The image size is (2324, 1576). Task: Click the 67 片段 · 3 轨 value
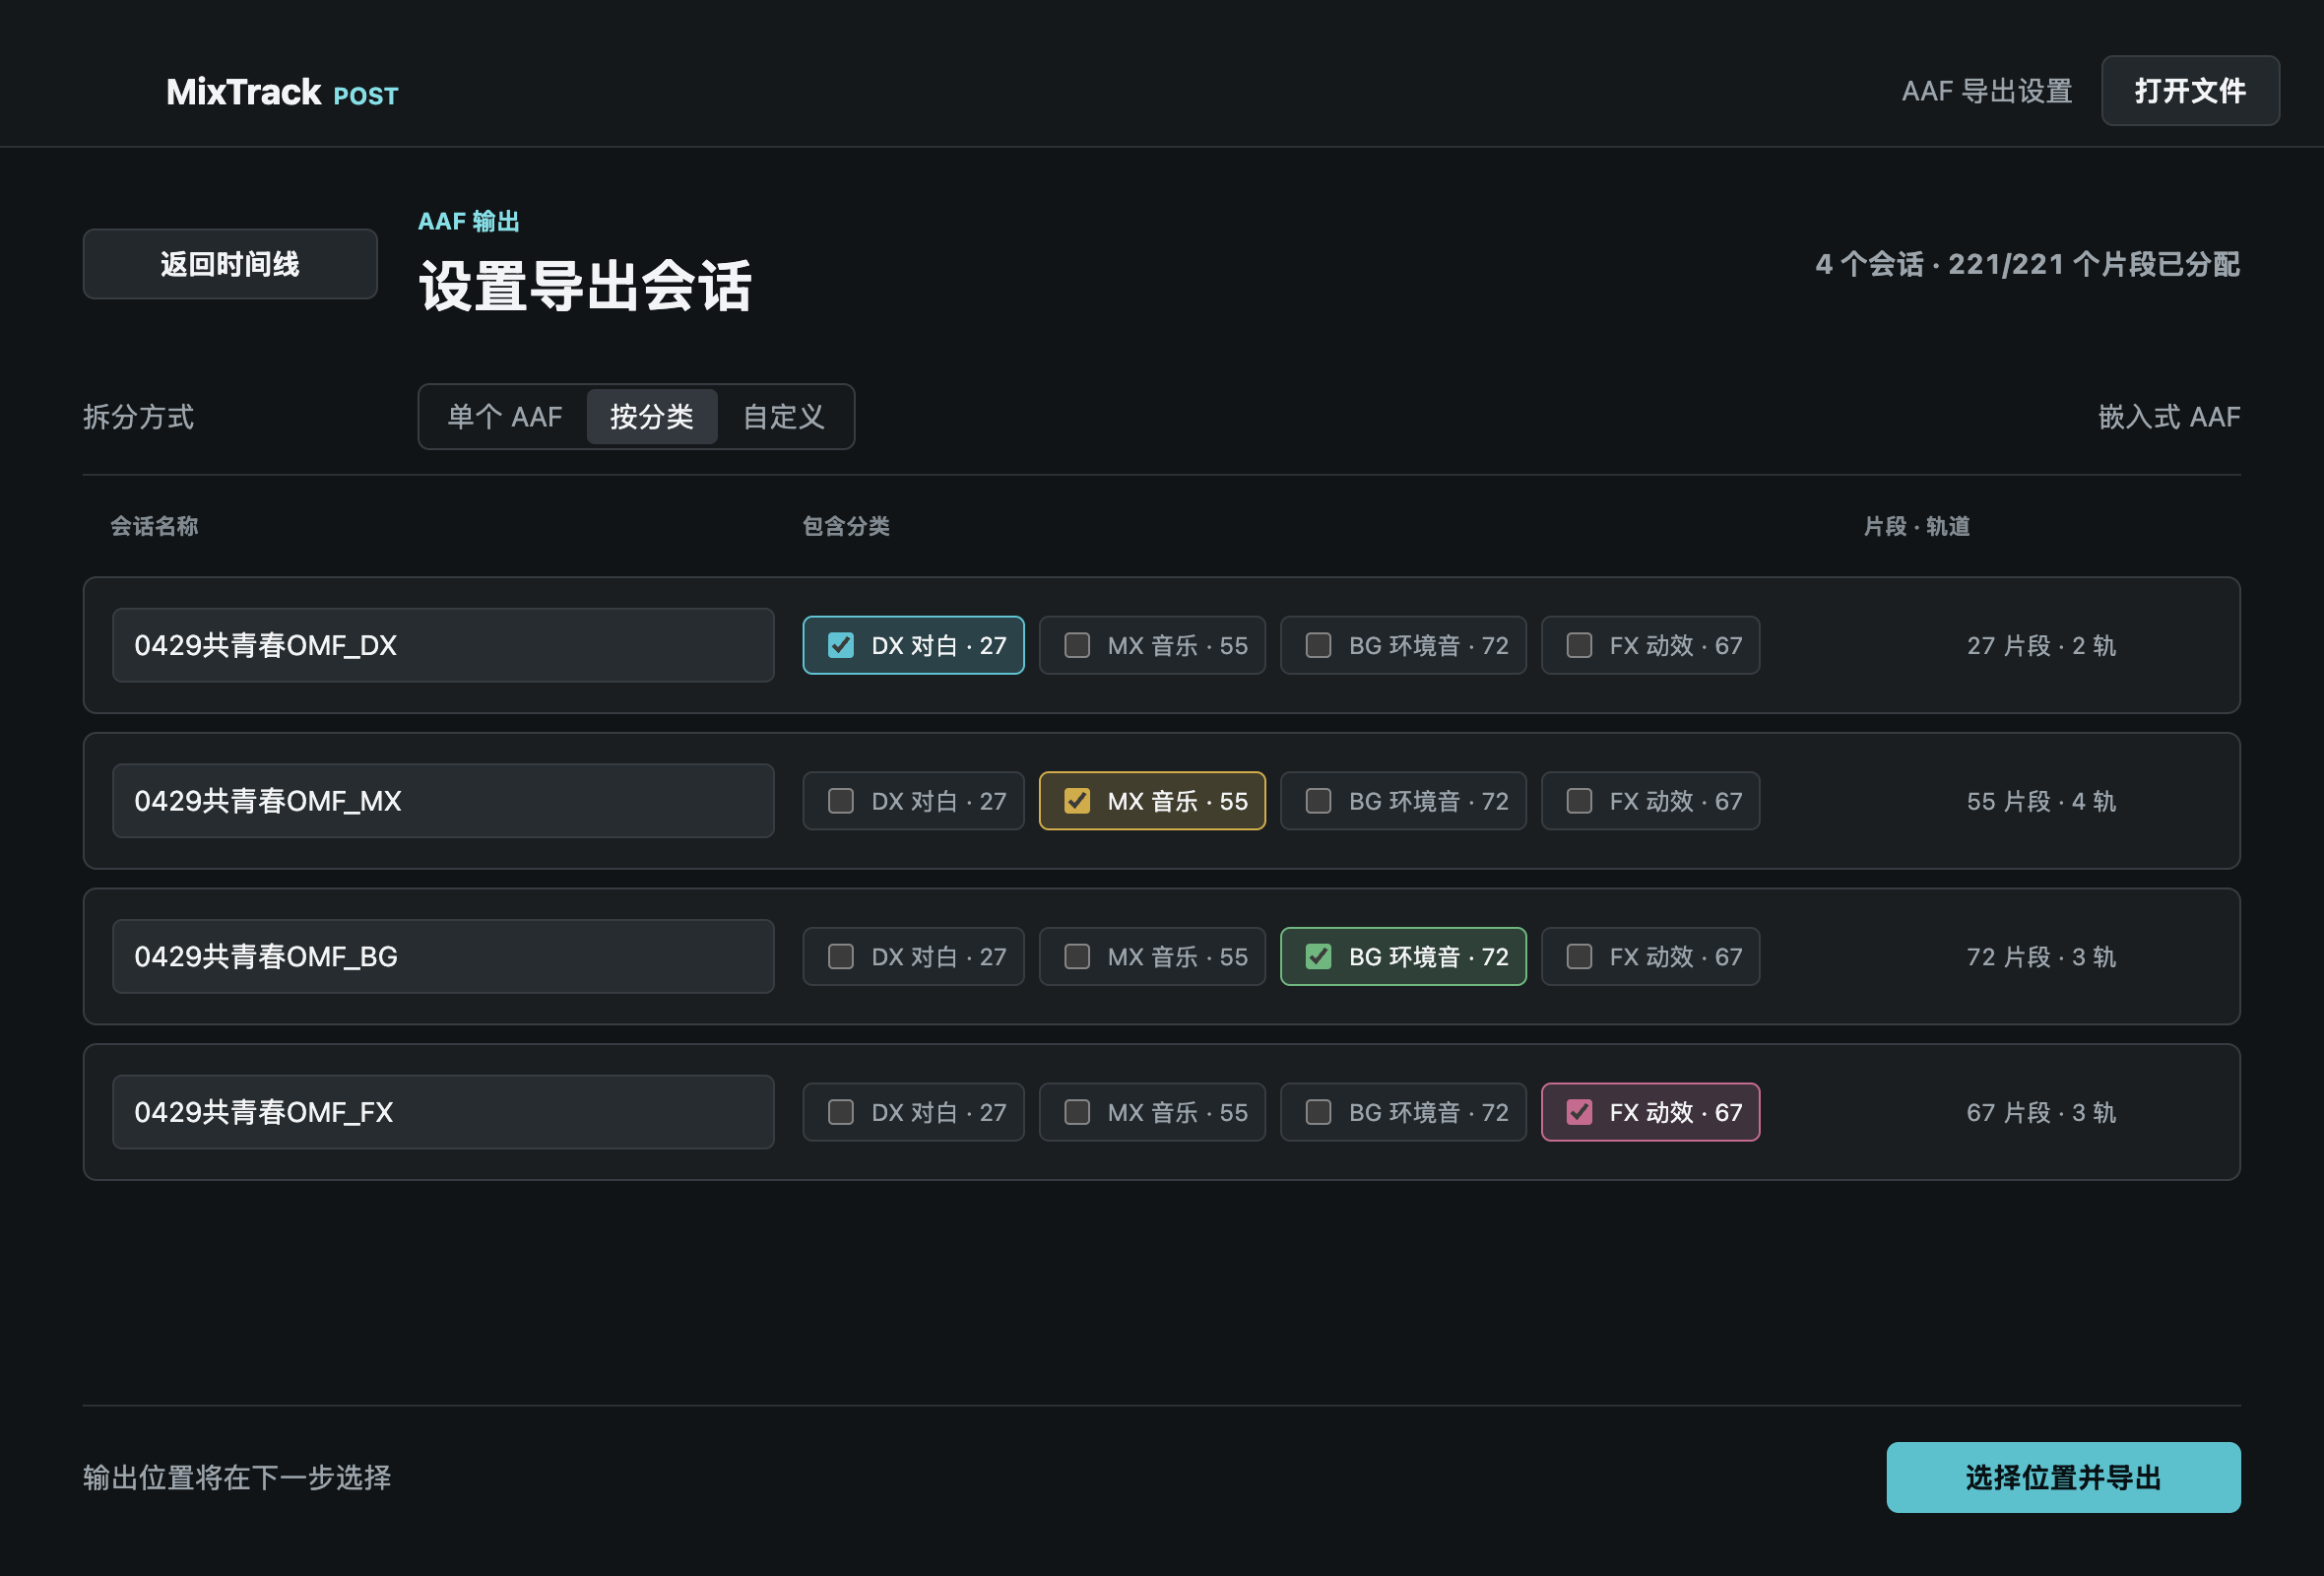[2041, 1113]
